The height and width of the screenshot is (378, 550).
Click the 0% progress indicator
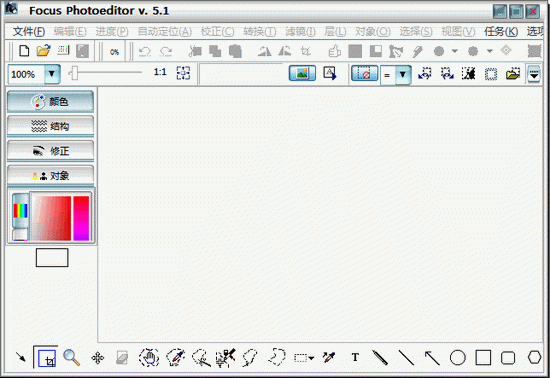point(114,52)
